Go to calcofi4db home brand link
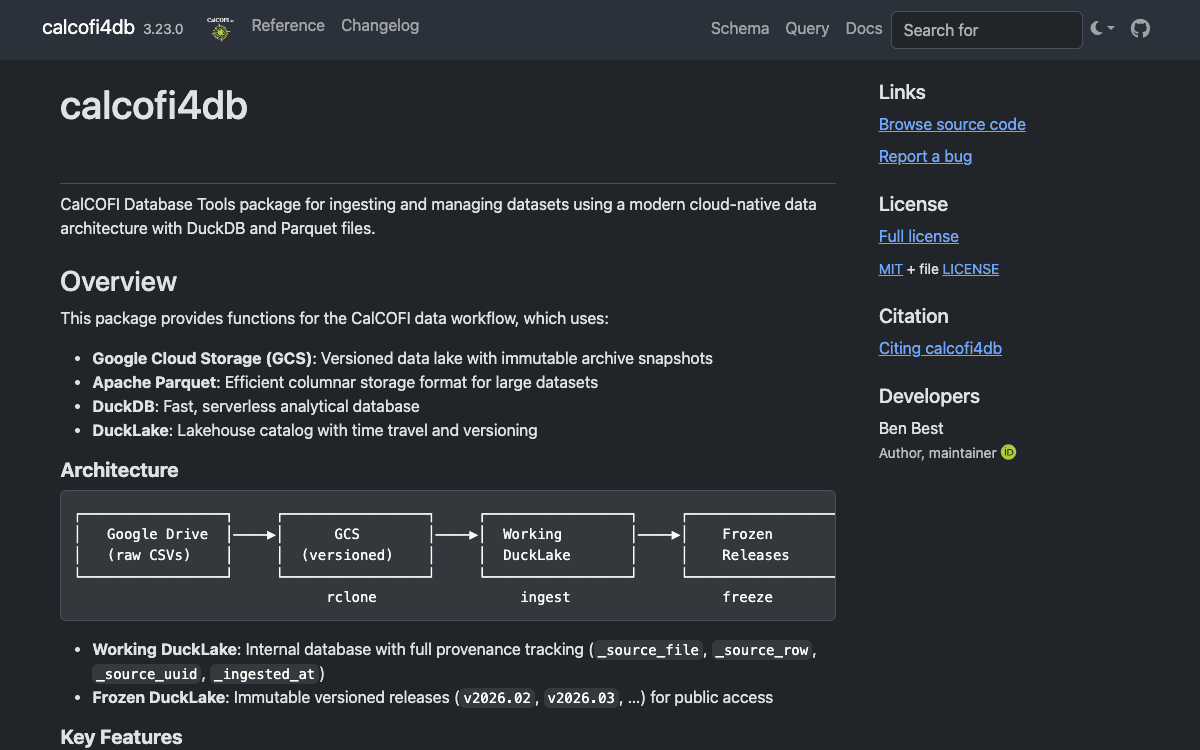1200x750 pixels. coord(88,27)
